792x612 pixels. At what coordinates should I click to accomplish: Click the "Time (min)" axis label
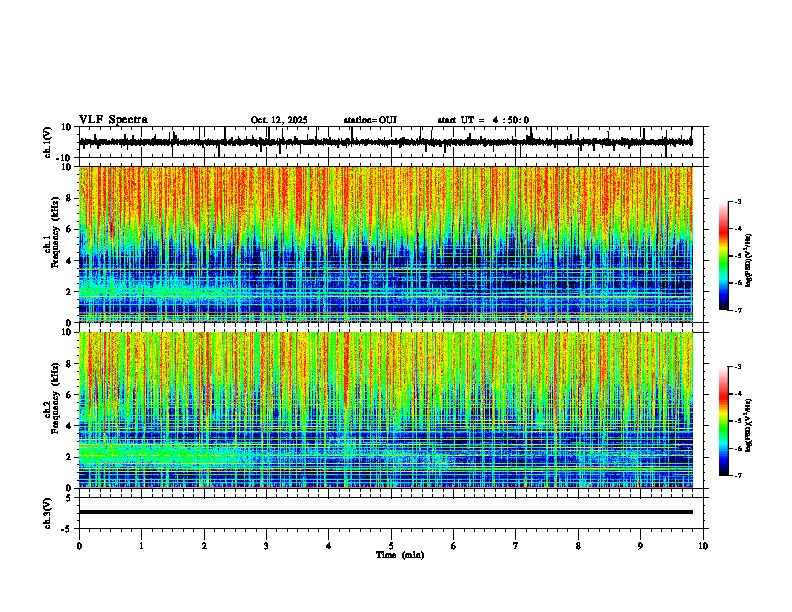click(x=400, y=555)
